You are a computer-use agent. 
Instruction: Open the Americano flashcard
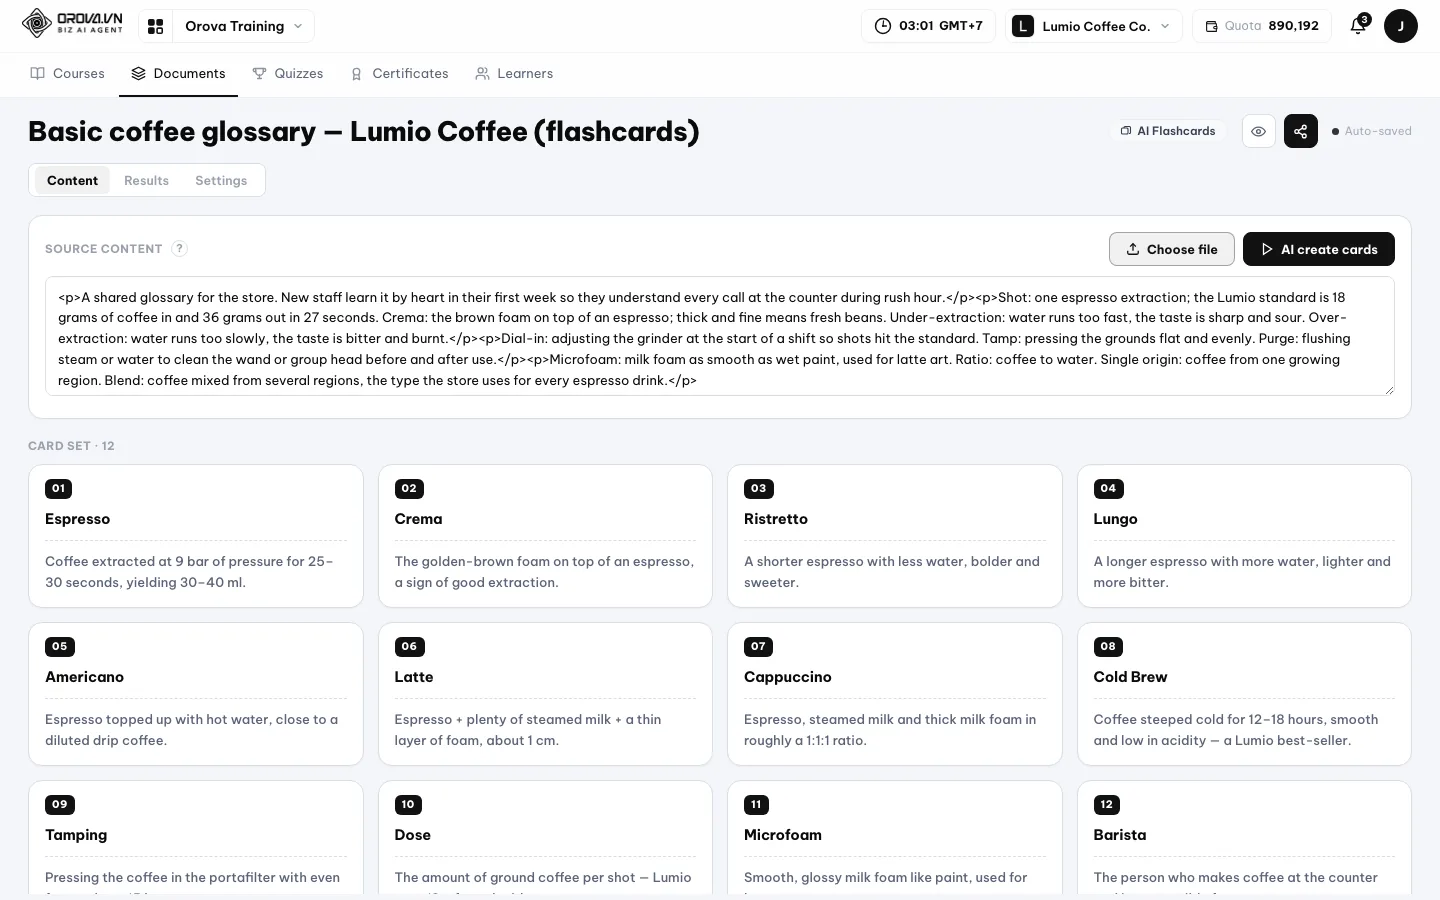196,694
